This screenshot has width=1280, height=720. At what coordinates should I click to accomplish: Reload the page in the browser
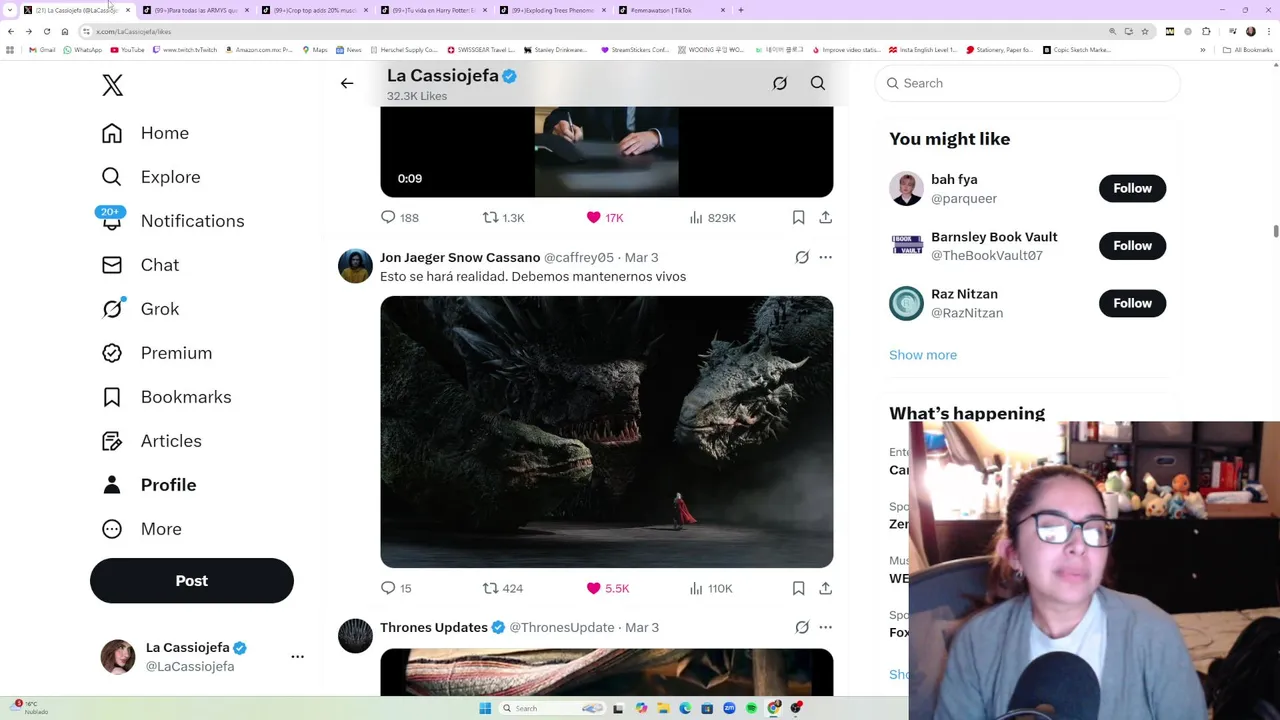click(46, 31)
